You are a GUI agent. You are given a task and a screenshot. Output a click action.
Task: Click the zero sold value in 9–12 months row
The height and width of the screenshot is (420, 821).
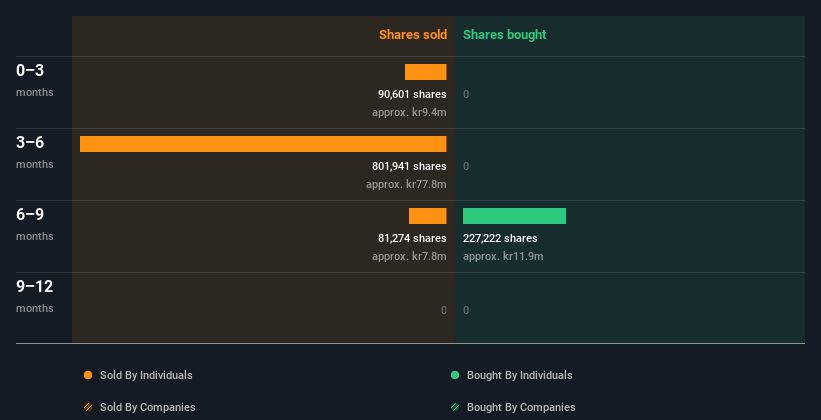pyautogui.click(x=443, y=310)
